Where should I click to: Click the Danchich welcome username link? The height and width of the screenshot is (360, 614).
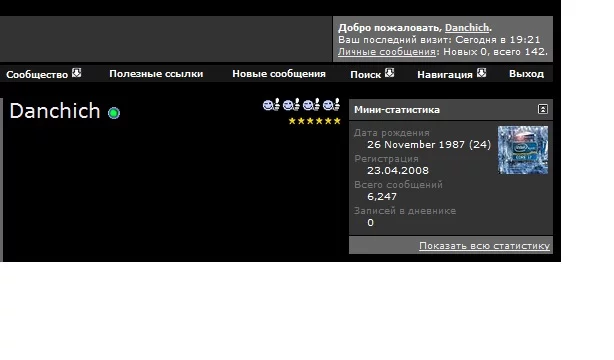coord(467,28)
